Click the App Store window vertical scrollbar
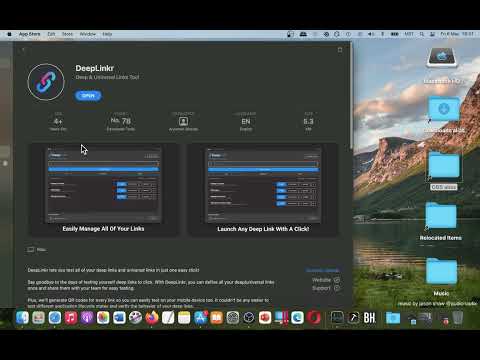The width and height of the screenshot is (480, 360). coord(351,97)
